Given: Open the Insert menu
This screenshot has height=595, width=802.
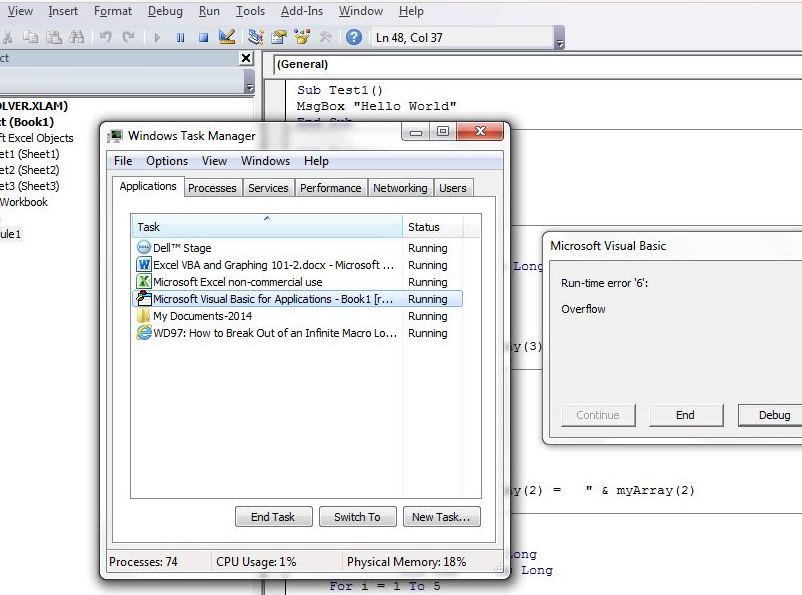Looking at the screenshot, I should click(63, 11).
